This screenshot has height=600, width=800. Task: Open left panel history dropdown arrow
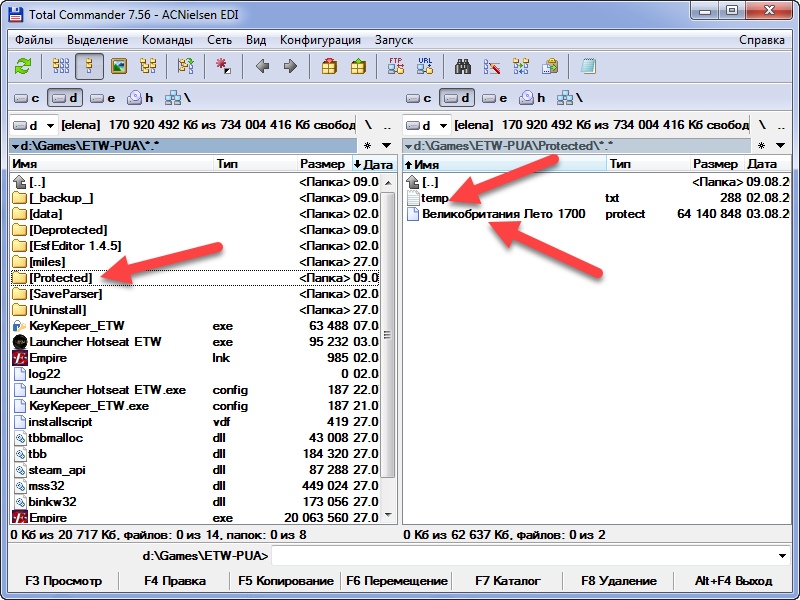coord(387,146)
